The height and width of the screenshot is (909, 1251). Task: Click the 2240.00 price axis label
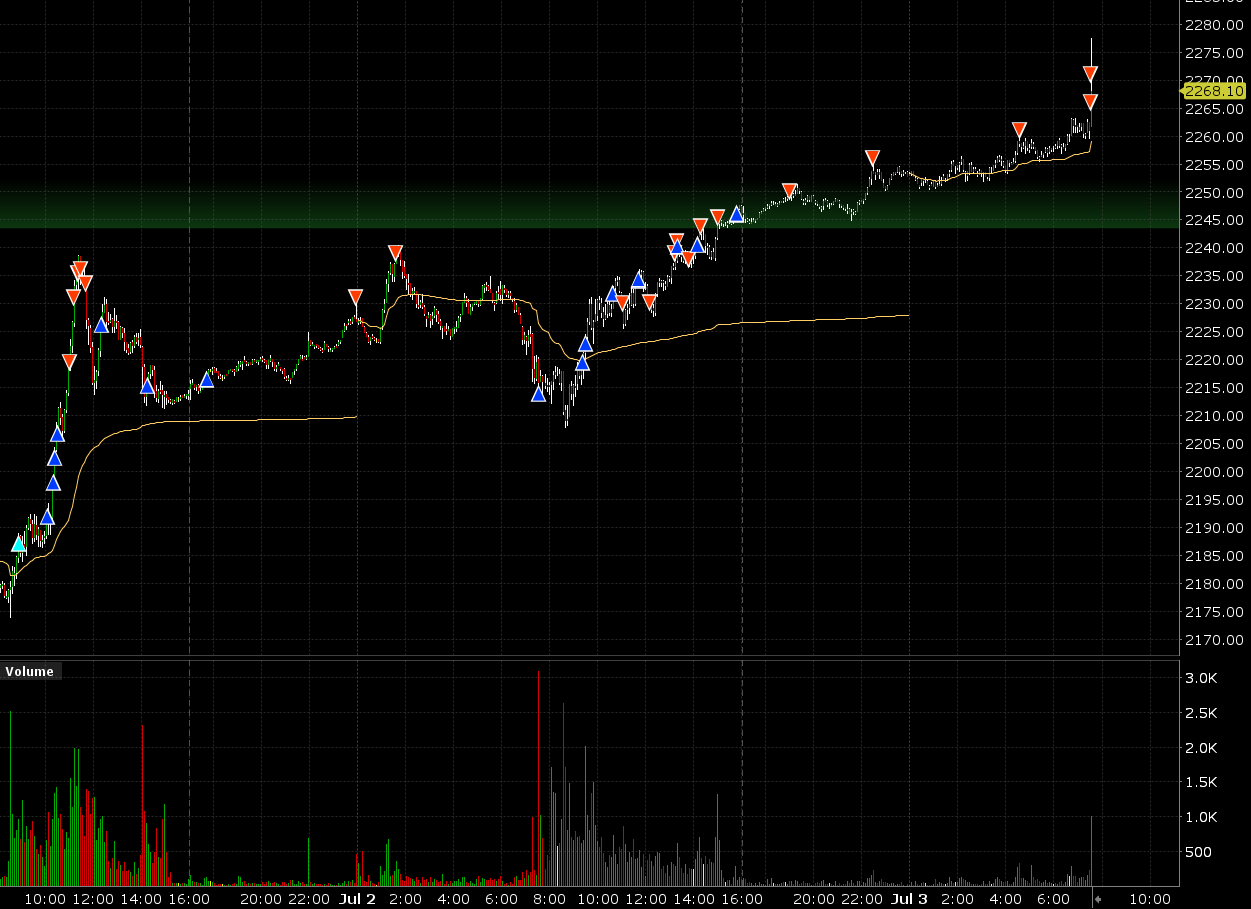pos(1213,248)
